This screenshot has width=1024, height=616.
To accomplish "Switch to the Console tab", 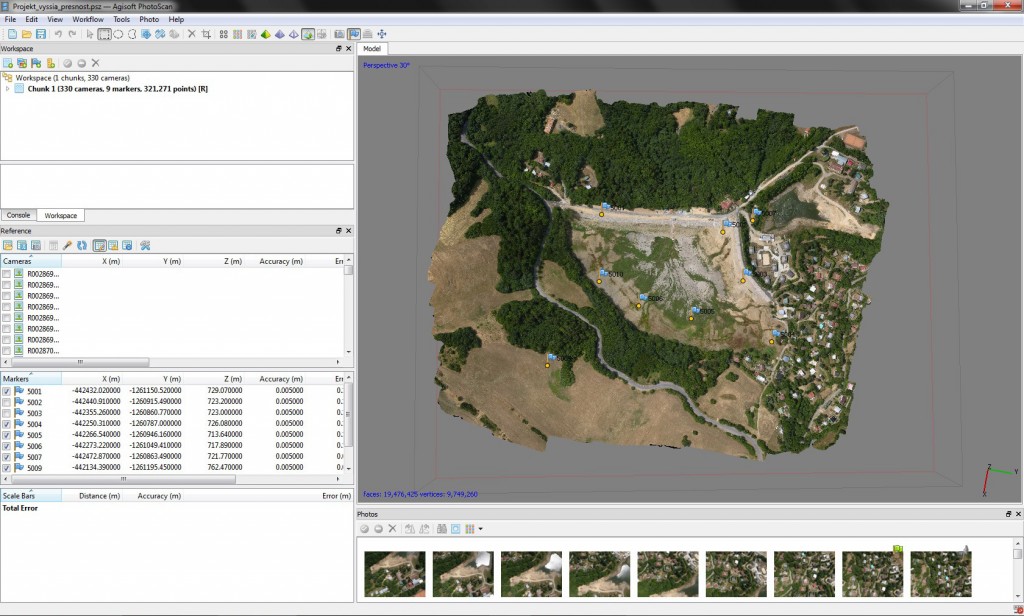I will click(x=18, y=215).
